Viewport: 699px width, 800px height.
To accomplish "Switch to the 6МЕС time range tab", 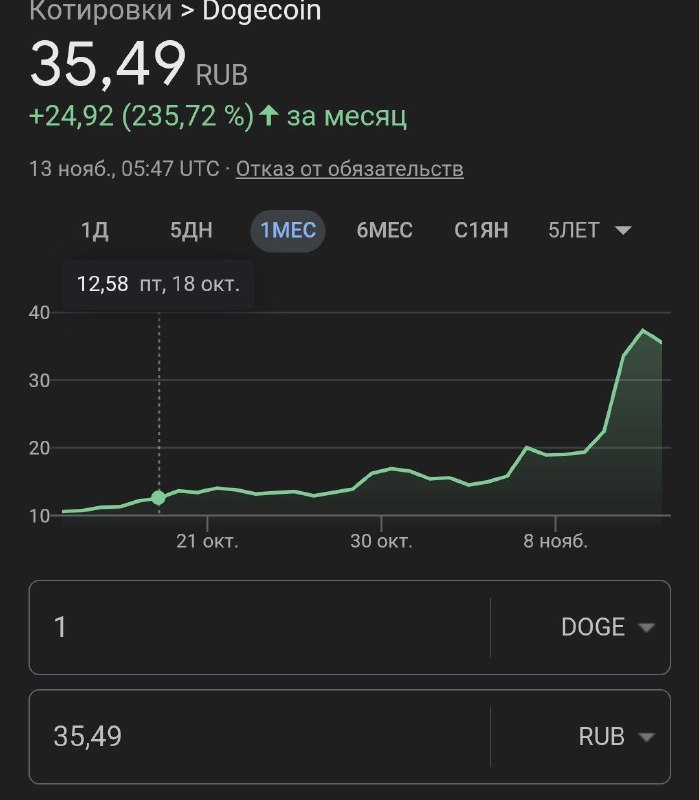I will [384, 231].
